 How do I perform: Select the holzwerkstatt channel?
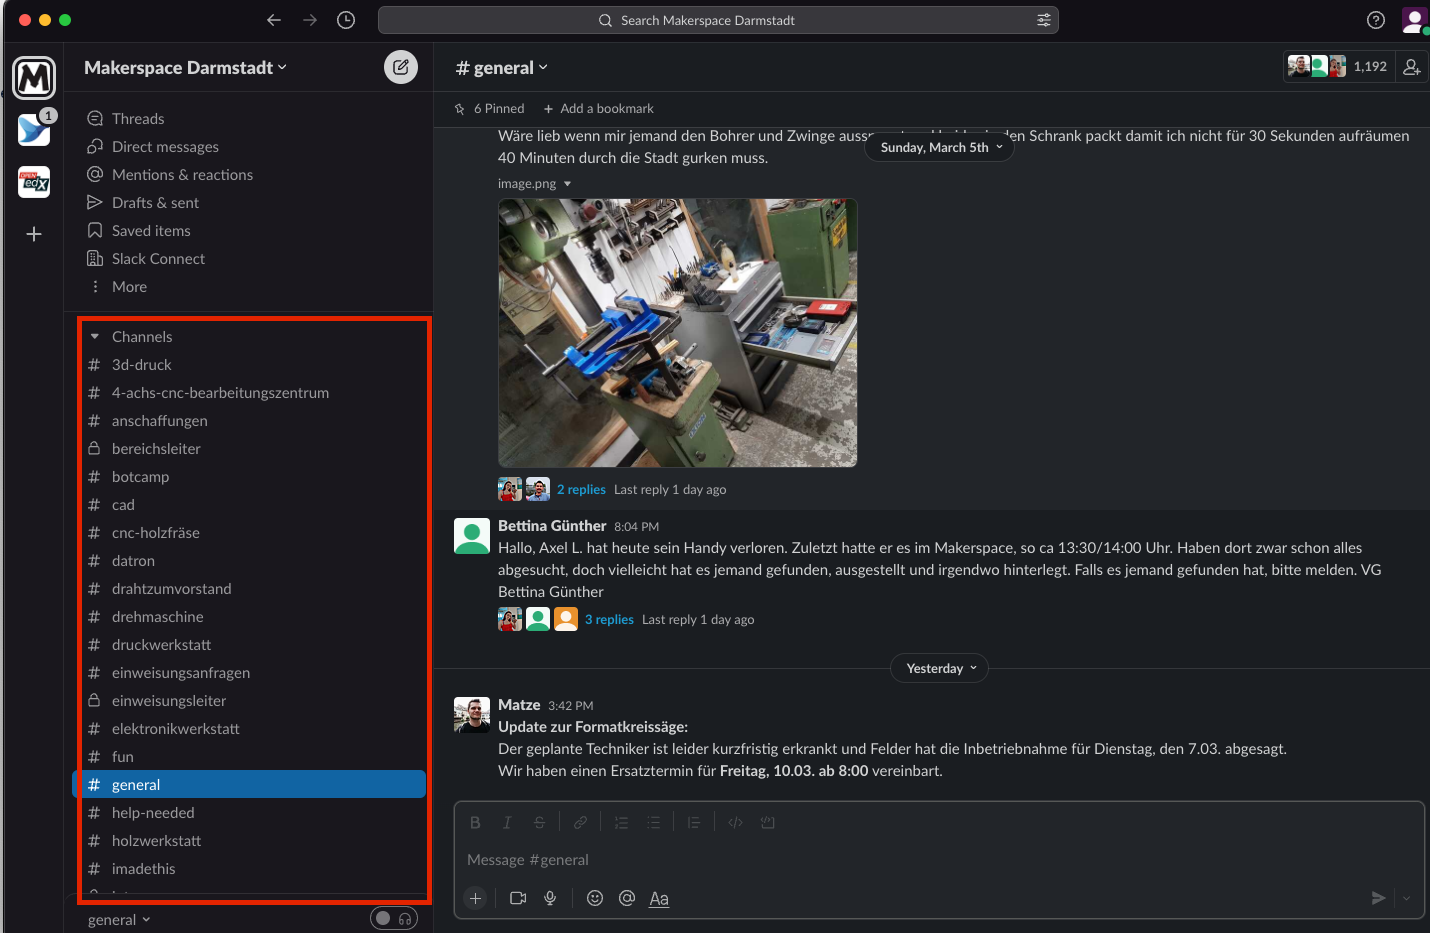156,841
